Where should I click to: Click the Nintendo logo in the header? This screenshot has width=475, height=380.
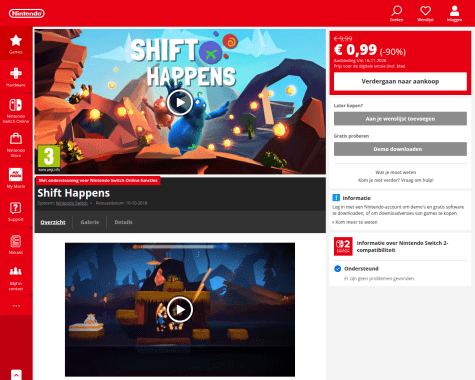[27, 13]
